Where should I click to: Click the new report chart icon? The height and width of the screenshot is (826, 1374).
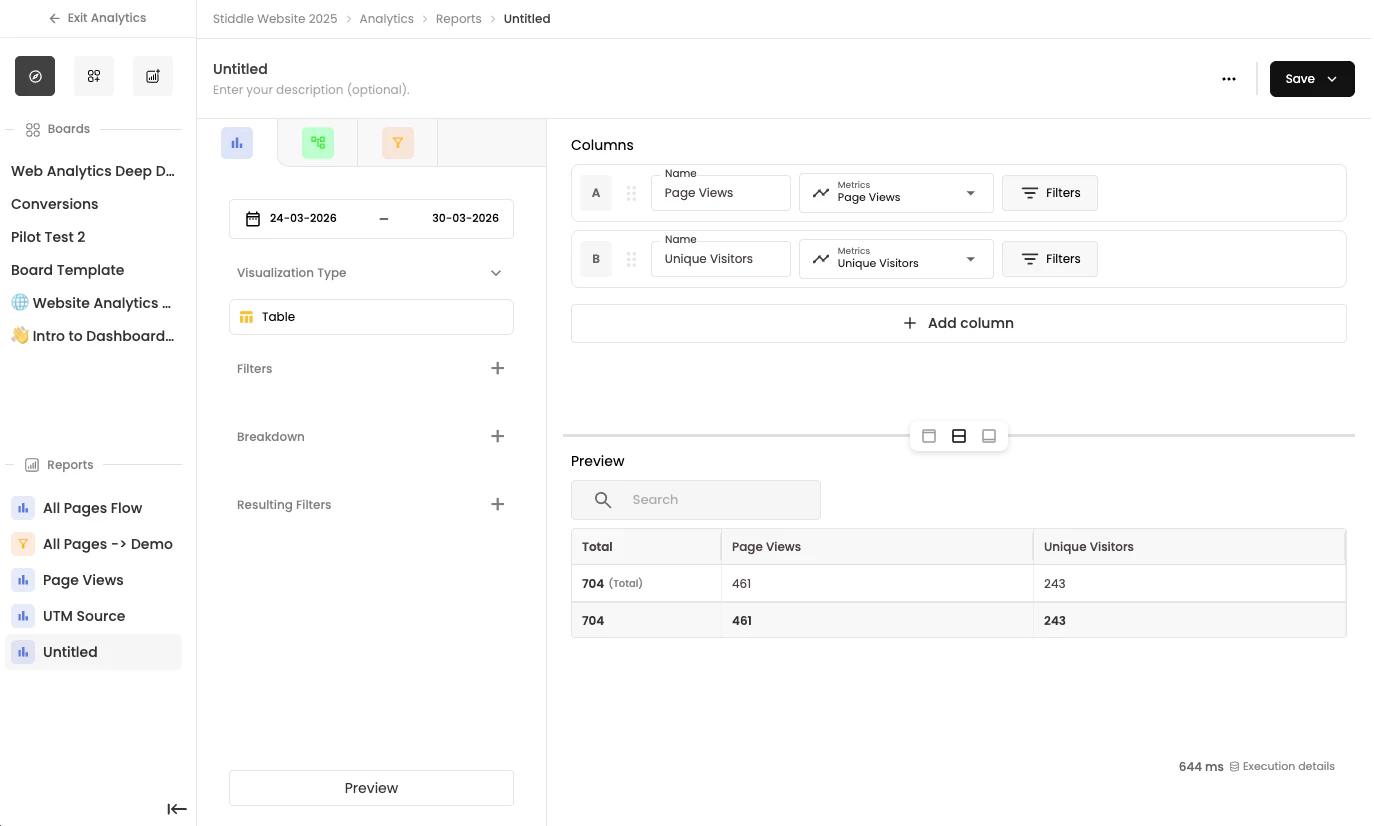(x=153, y=76)
